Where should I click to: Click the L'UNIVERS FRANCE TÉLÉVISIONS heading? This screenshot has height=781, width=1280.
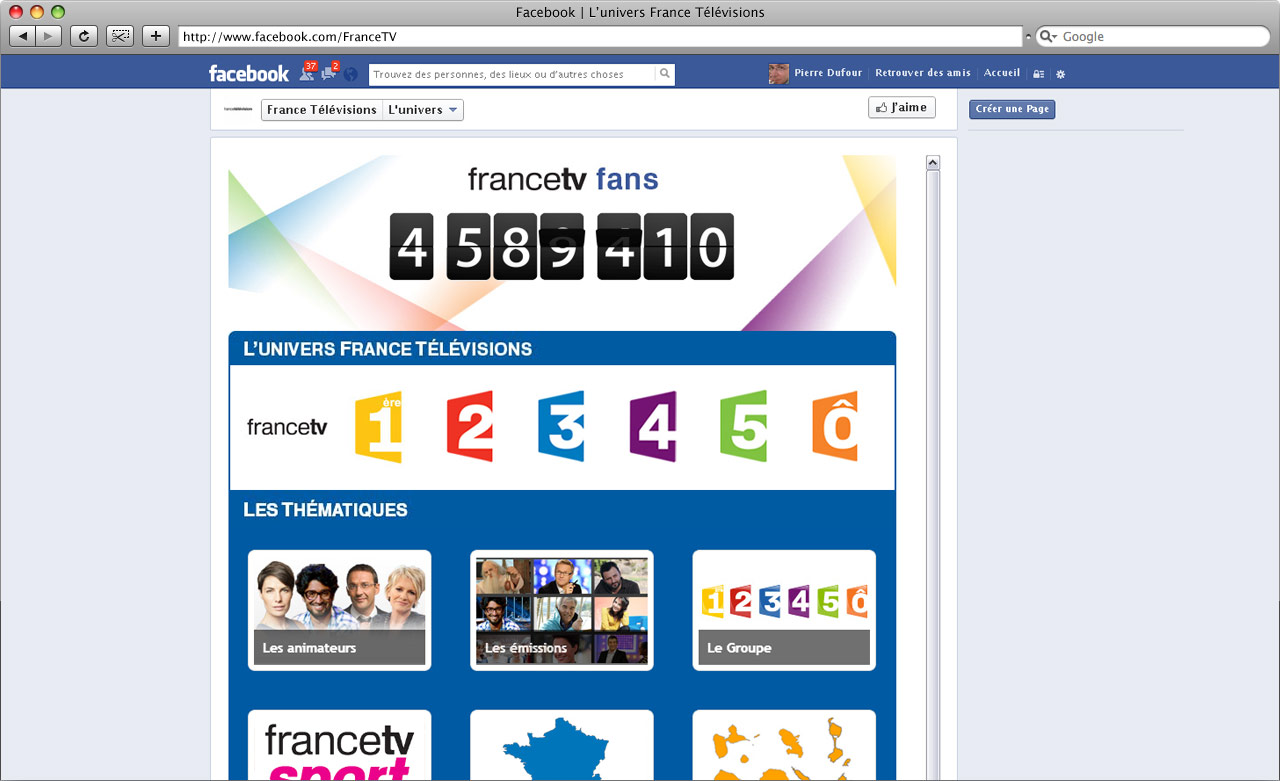388,349
